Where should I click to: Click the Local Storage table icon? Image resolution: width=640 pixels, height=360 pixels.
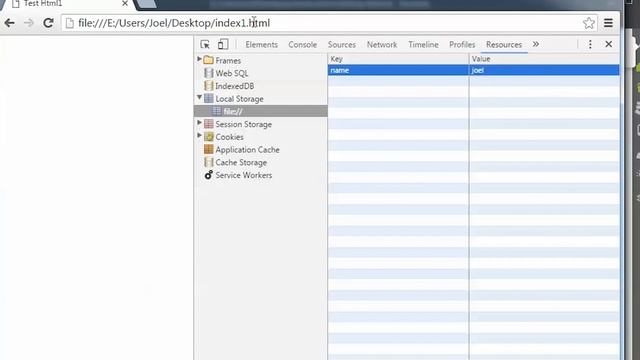coord(209,98)
